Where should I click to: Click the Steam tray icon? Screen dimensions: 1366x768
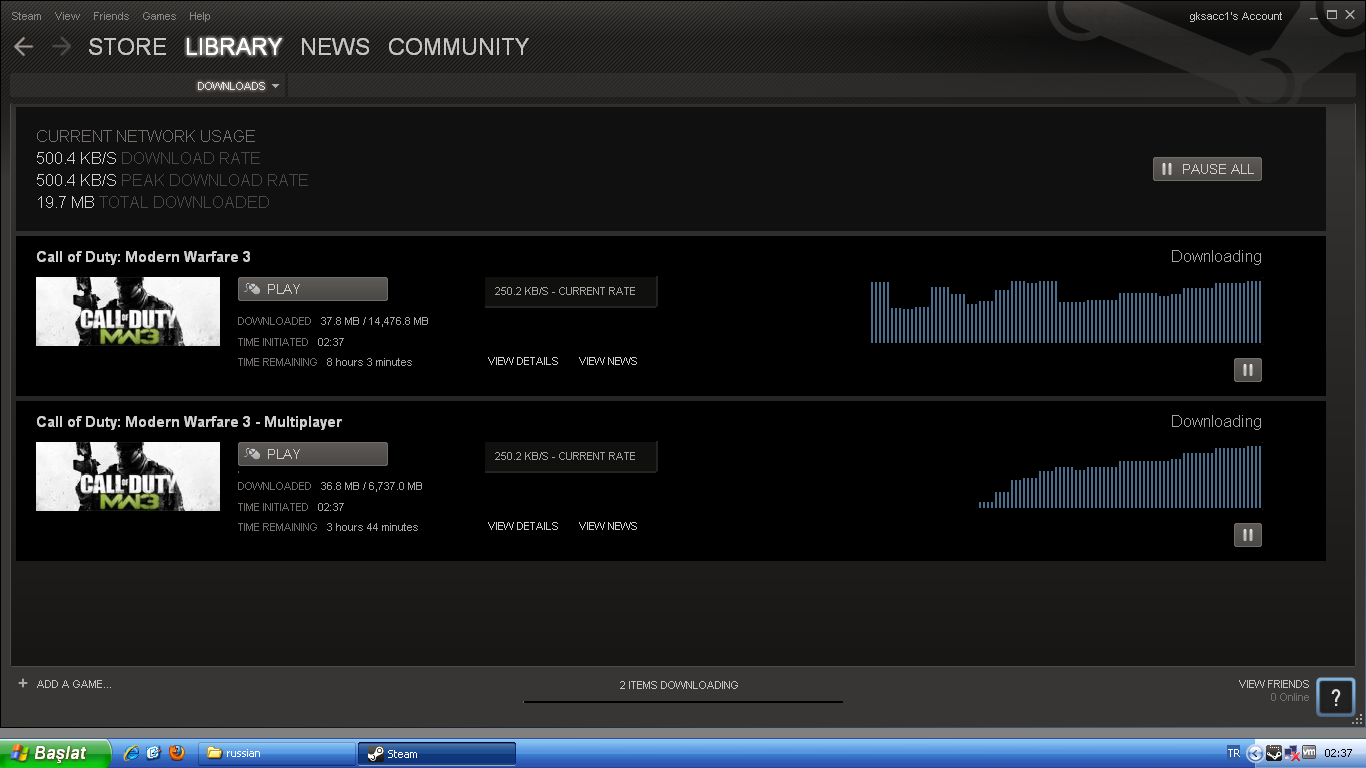point(1274,753)
